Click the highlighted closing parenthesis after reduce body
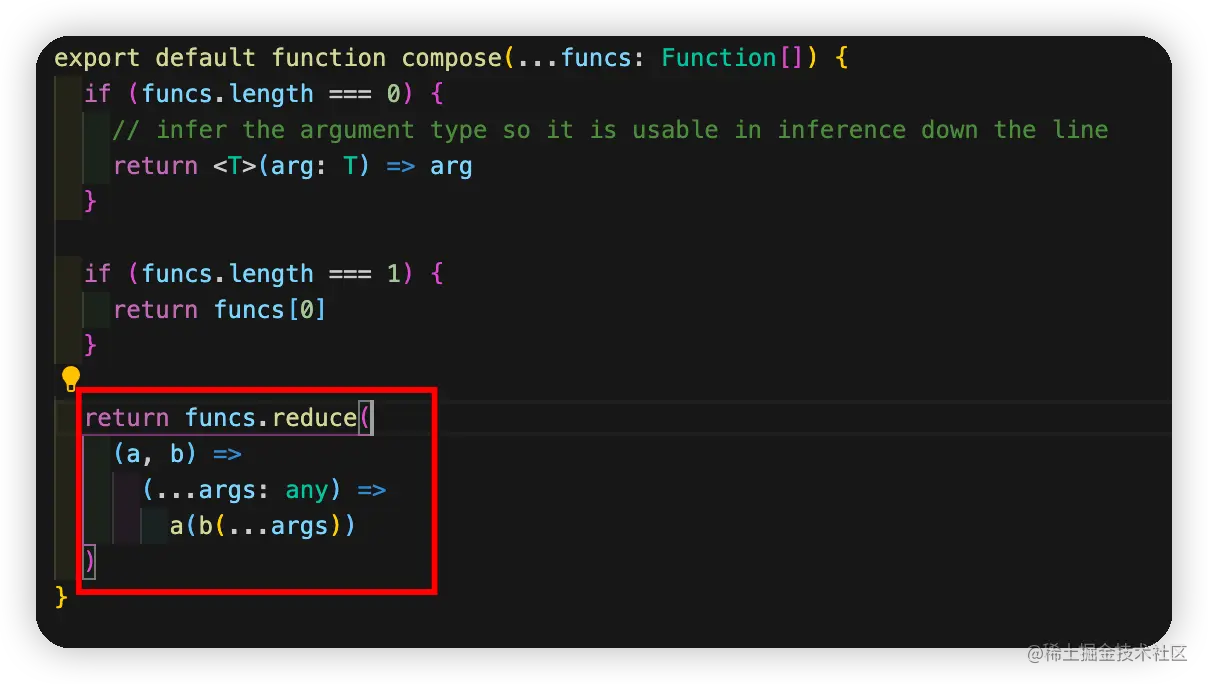The height and width of the screenshot is (684, 1208). (90, 561)
